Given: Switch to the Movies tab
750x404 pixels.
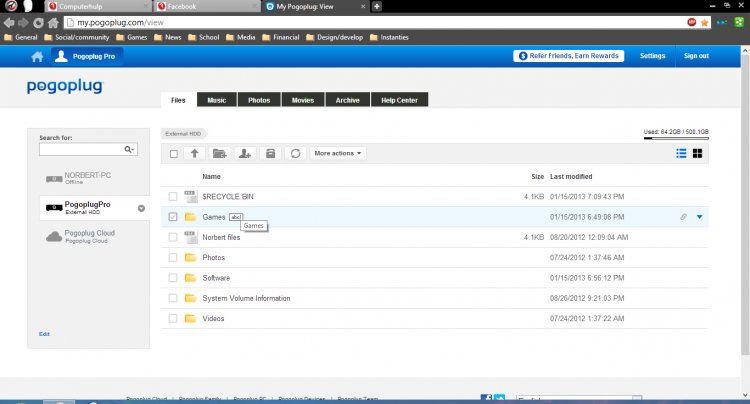Looking at the screenshot, I should pyautogui.click(x=303, y=100).
